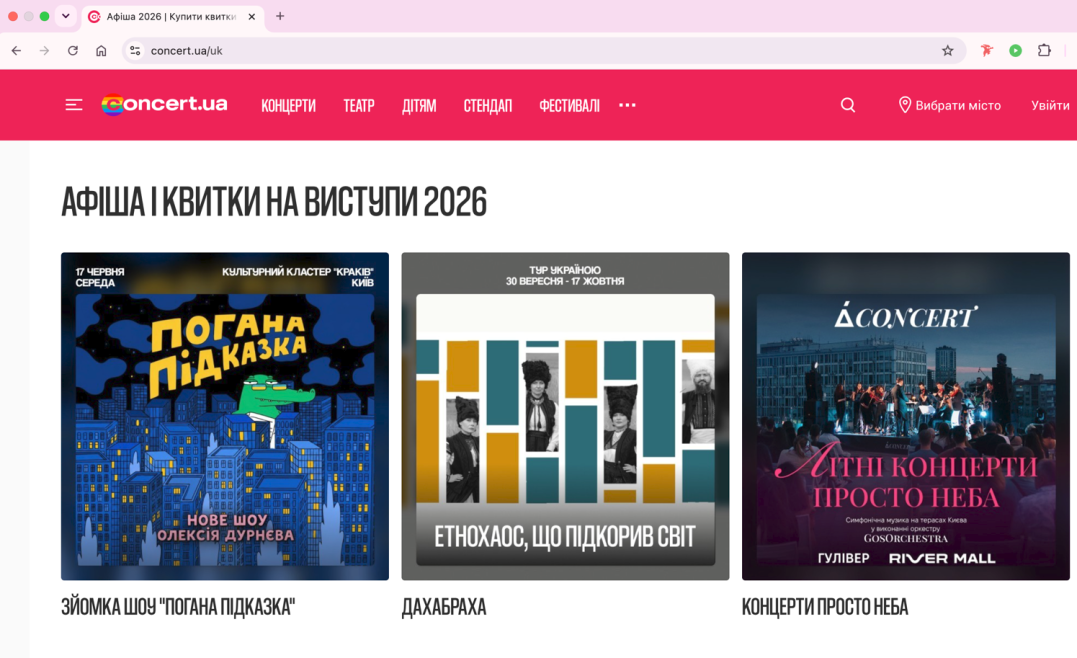Click the concert.ua logo
1077x658 pixels.
[x=164, y=104]
